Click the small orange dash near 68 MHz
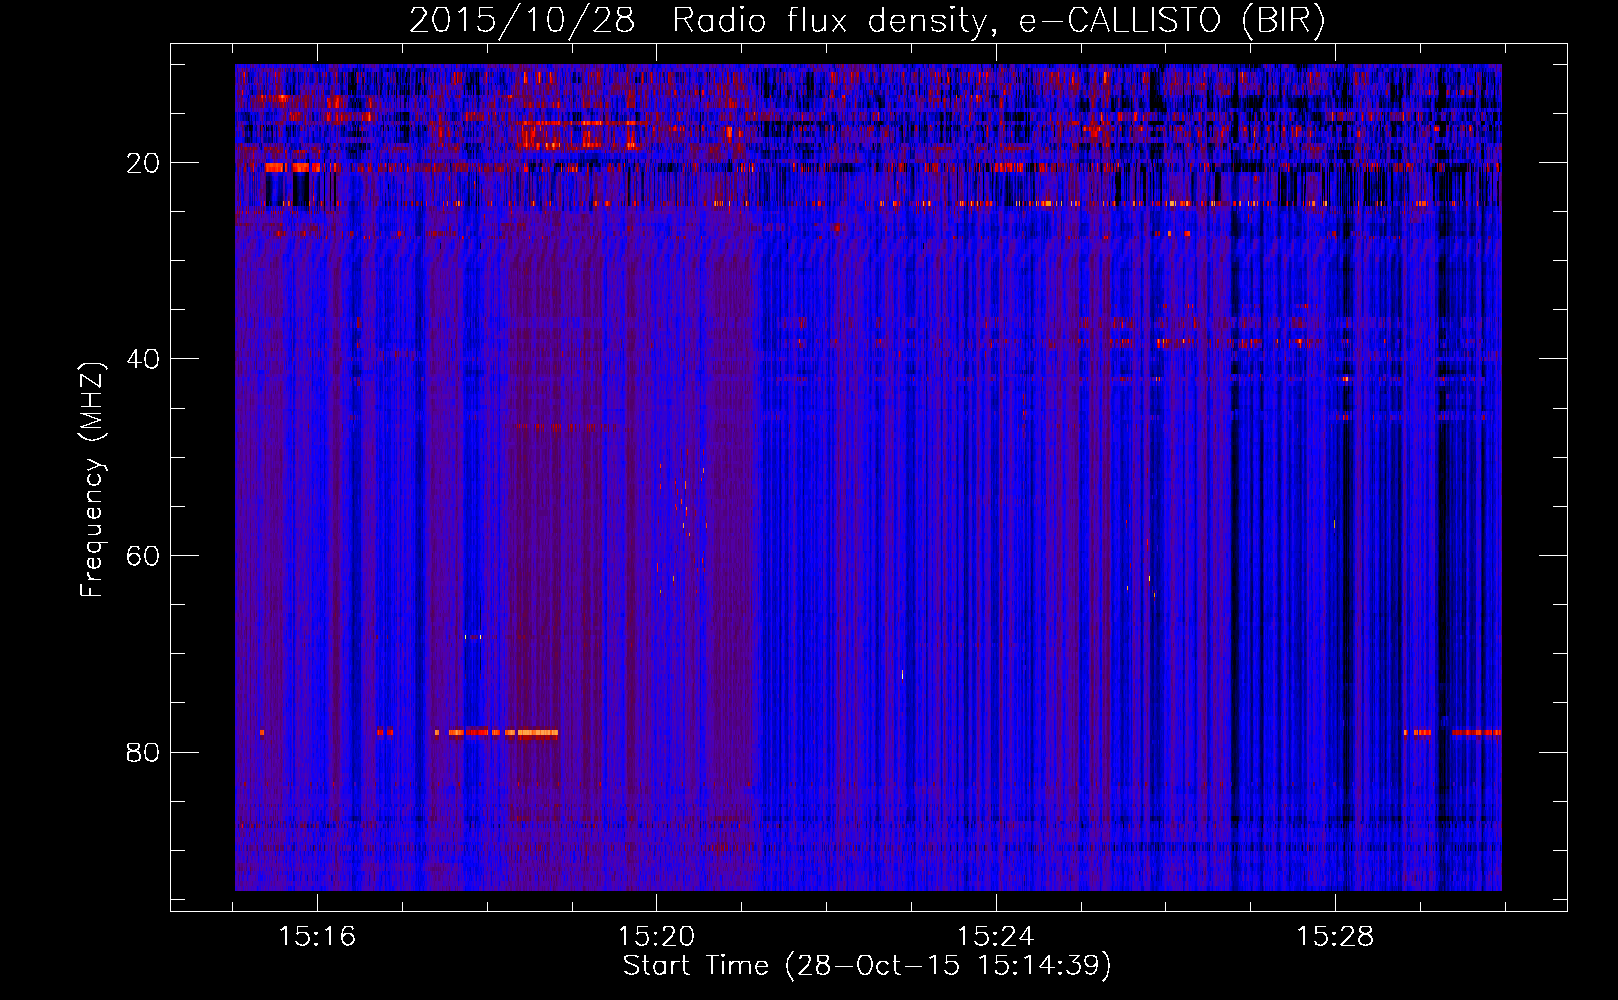This screenshot has height=1000, width=1618. coord(473,637)
